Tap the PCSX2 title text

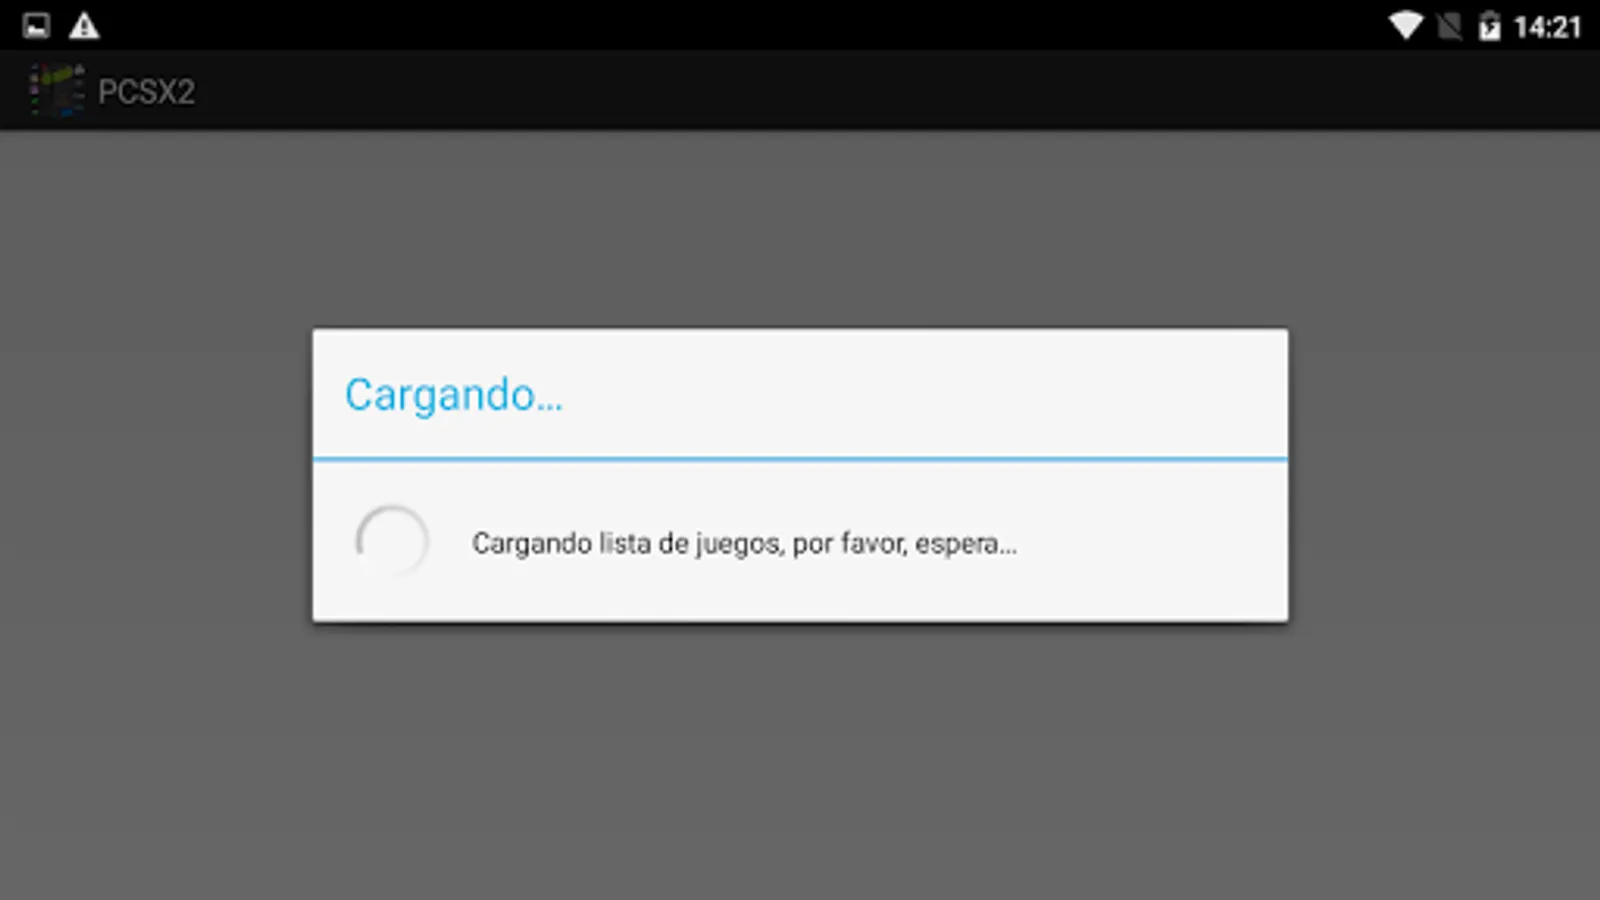pyautogui.click(x=146, y=91)
